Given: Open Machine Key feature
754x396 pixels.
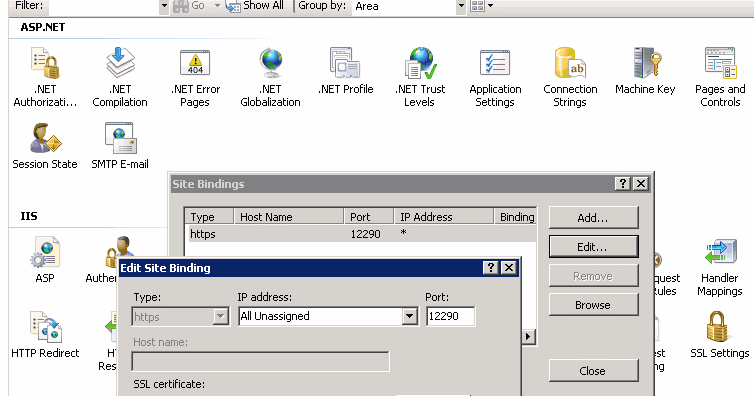Looking at the screenshot, I should [x=645, y=71].
